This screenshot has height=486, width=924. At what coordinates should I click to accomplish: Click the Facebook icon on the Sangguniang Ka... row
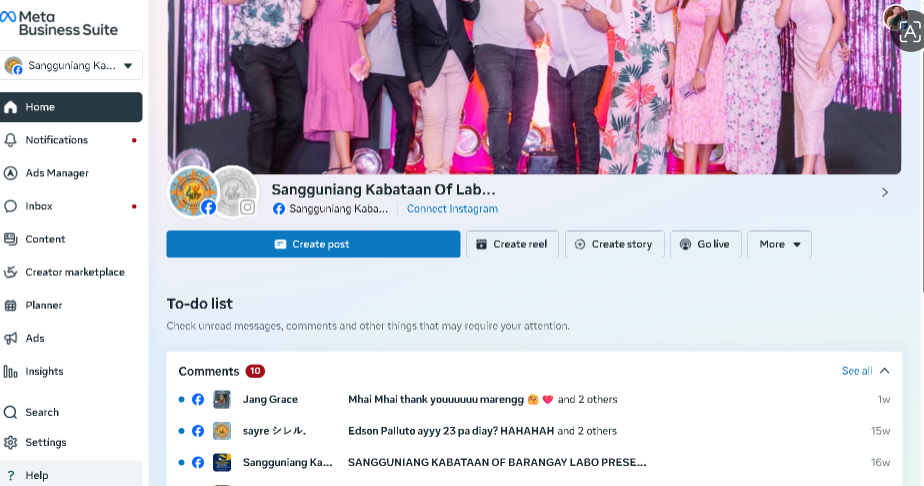click(x=198, y=462)
